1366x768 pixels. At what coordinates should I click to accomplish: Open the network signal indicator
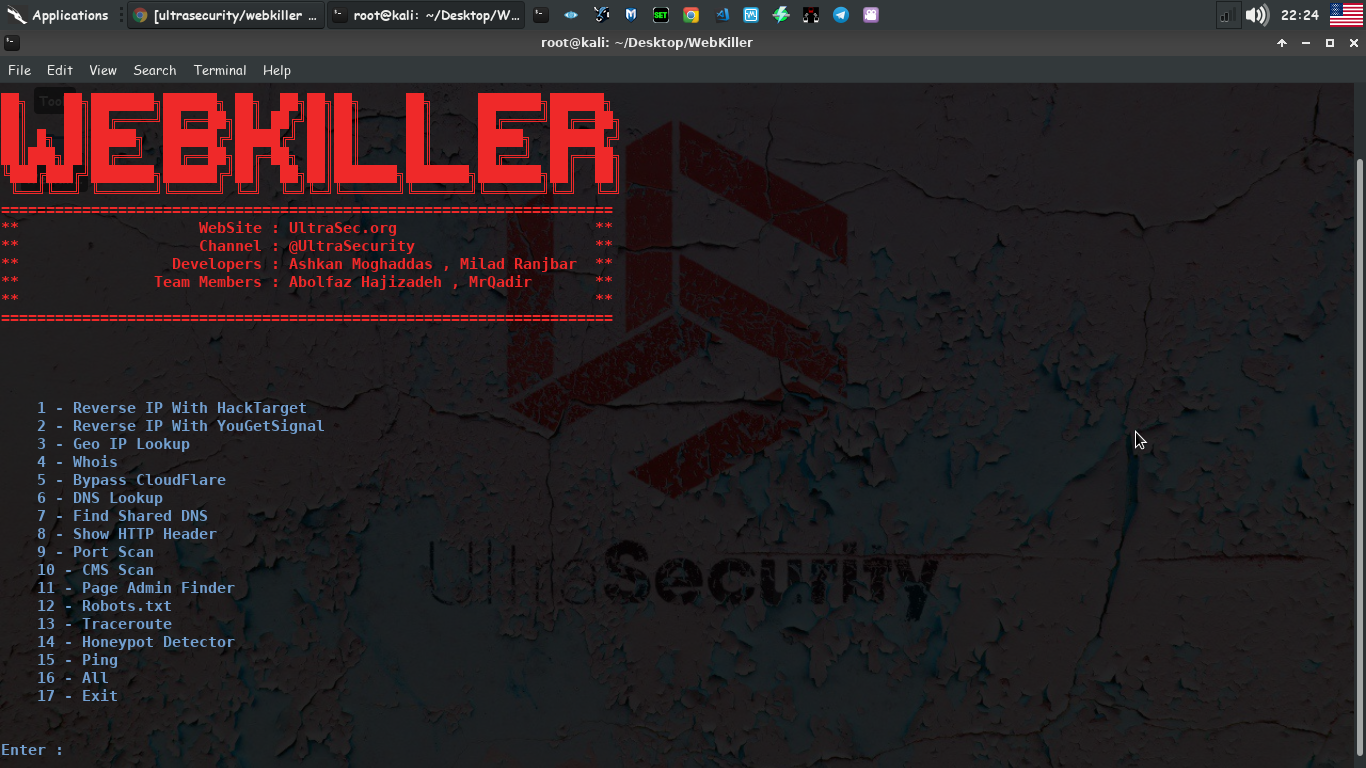1228,15
